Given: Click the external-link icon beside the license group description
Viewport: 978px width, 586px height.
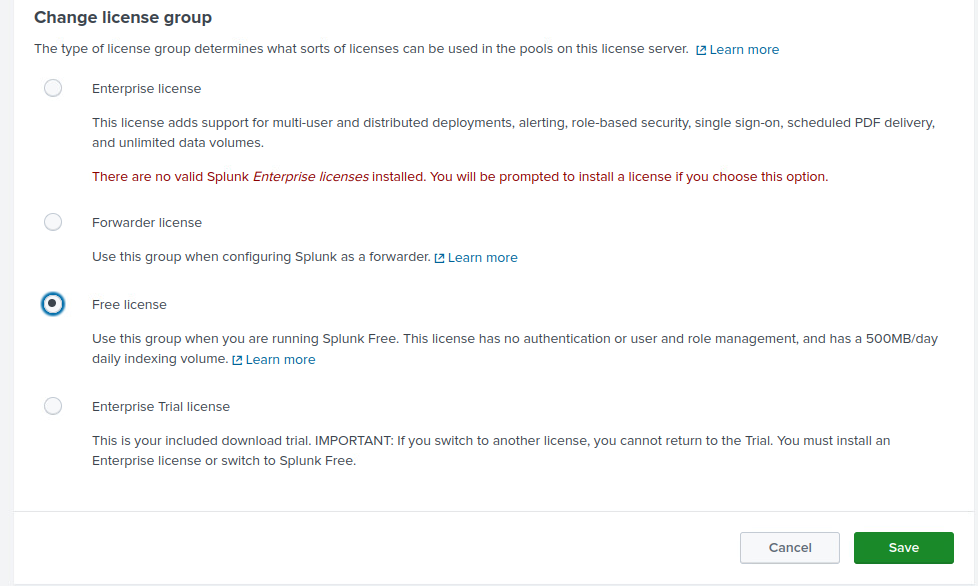Looking at the screenshot, I should coord(701,50).
